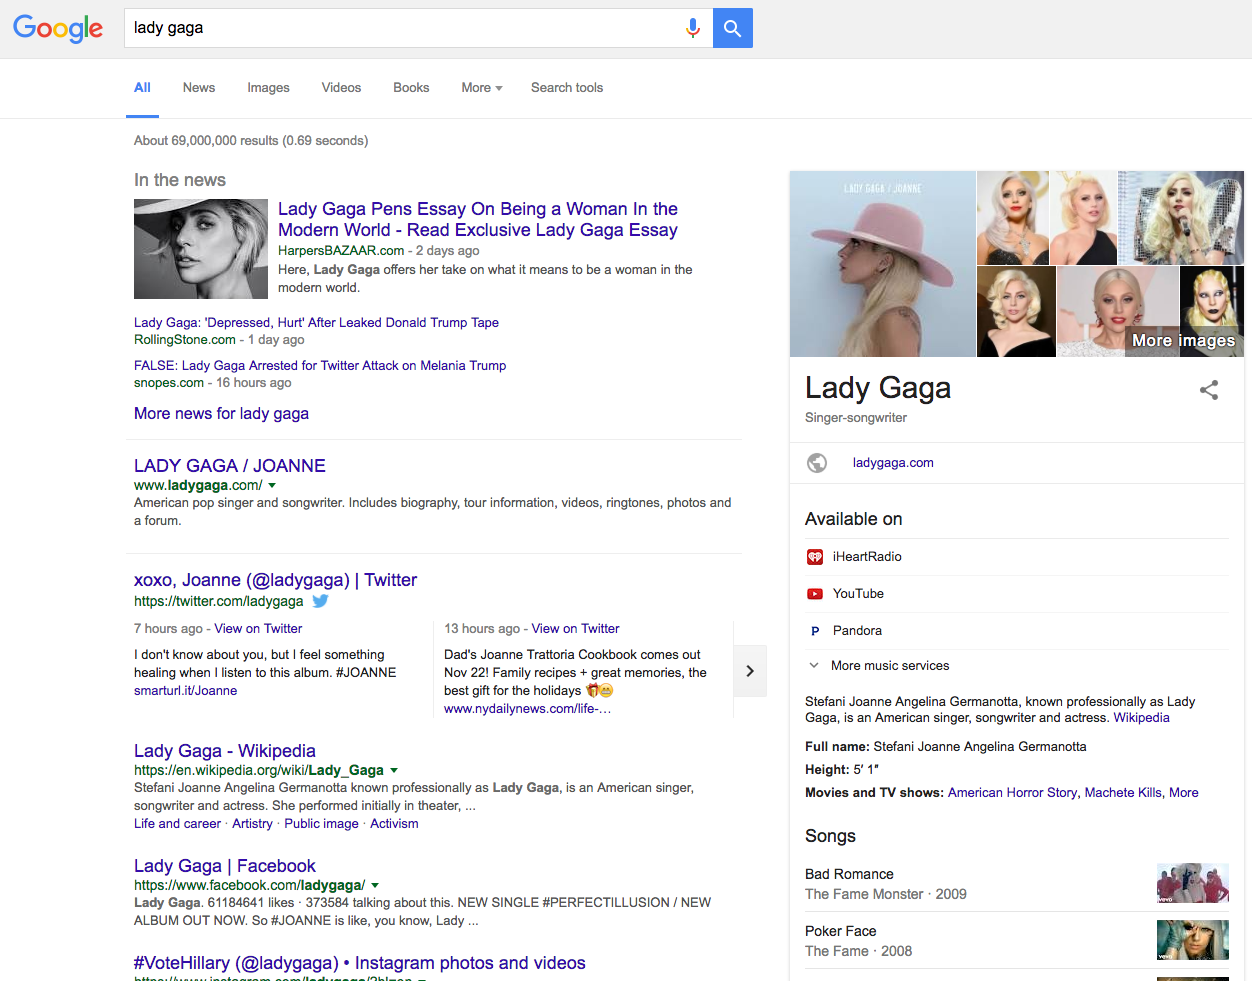Viewport: 1252px width, 981px height.
Task: Click the Poker Face song thumbnail
Action: [1193, 940]
